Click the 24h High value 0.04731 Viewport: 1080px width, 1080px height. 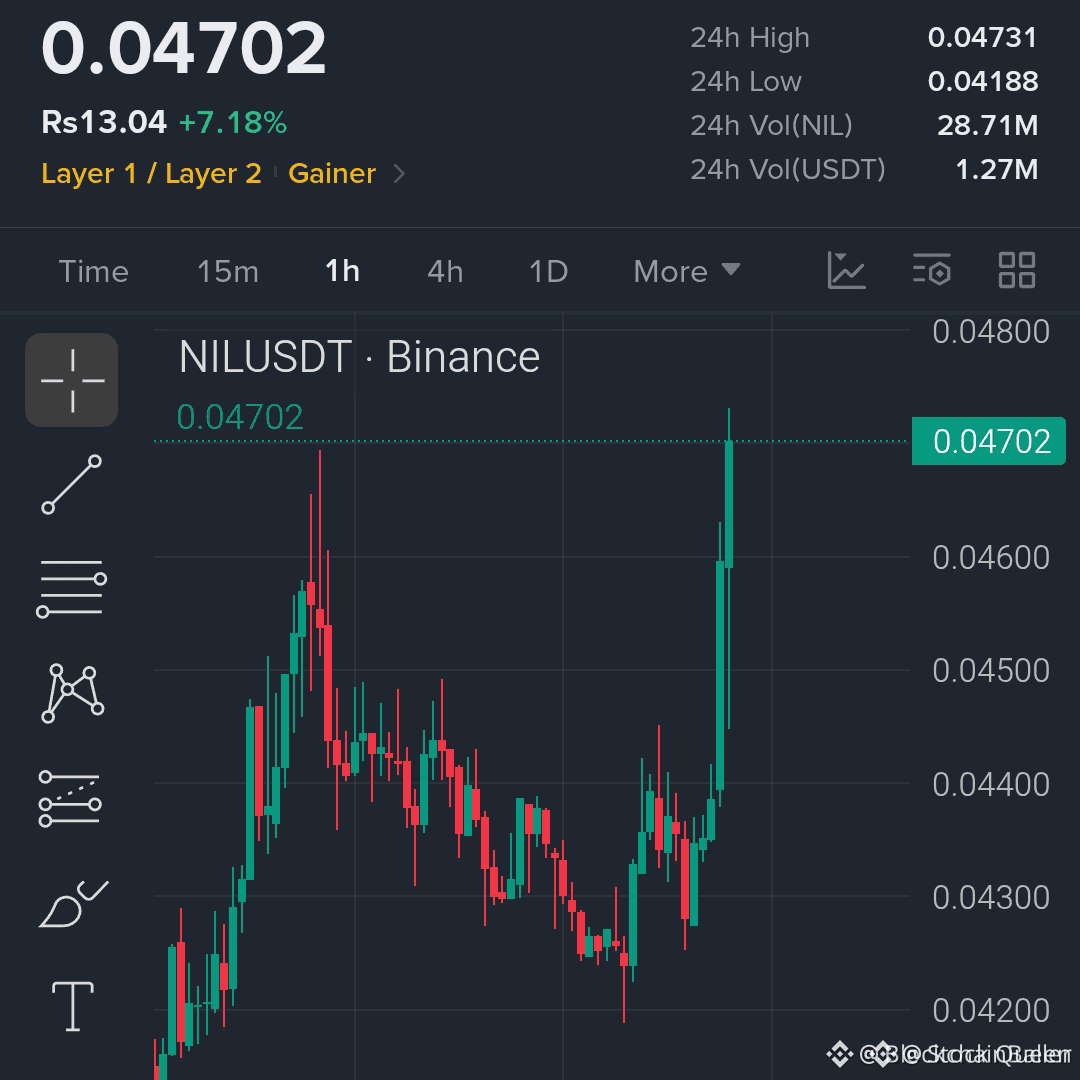coord(982,38)
